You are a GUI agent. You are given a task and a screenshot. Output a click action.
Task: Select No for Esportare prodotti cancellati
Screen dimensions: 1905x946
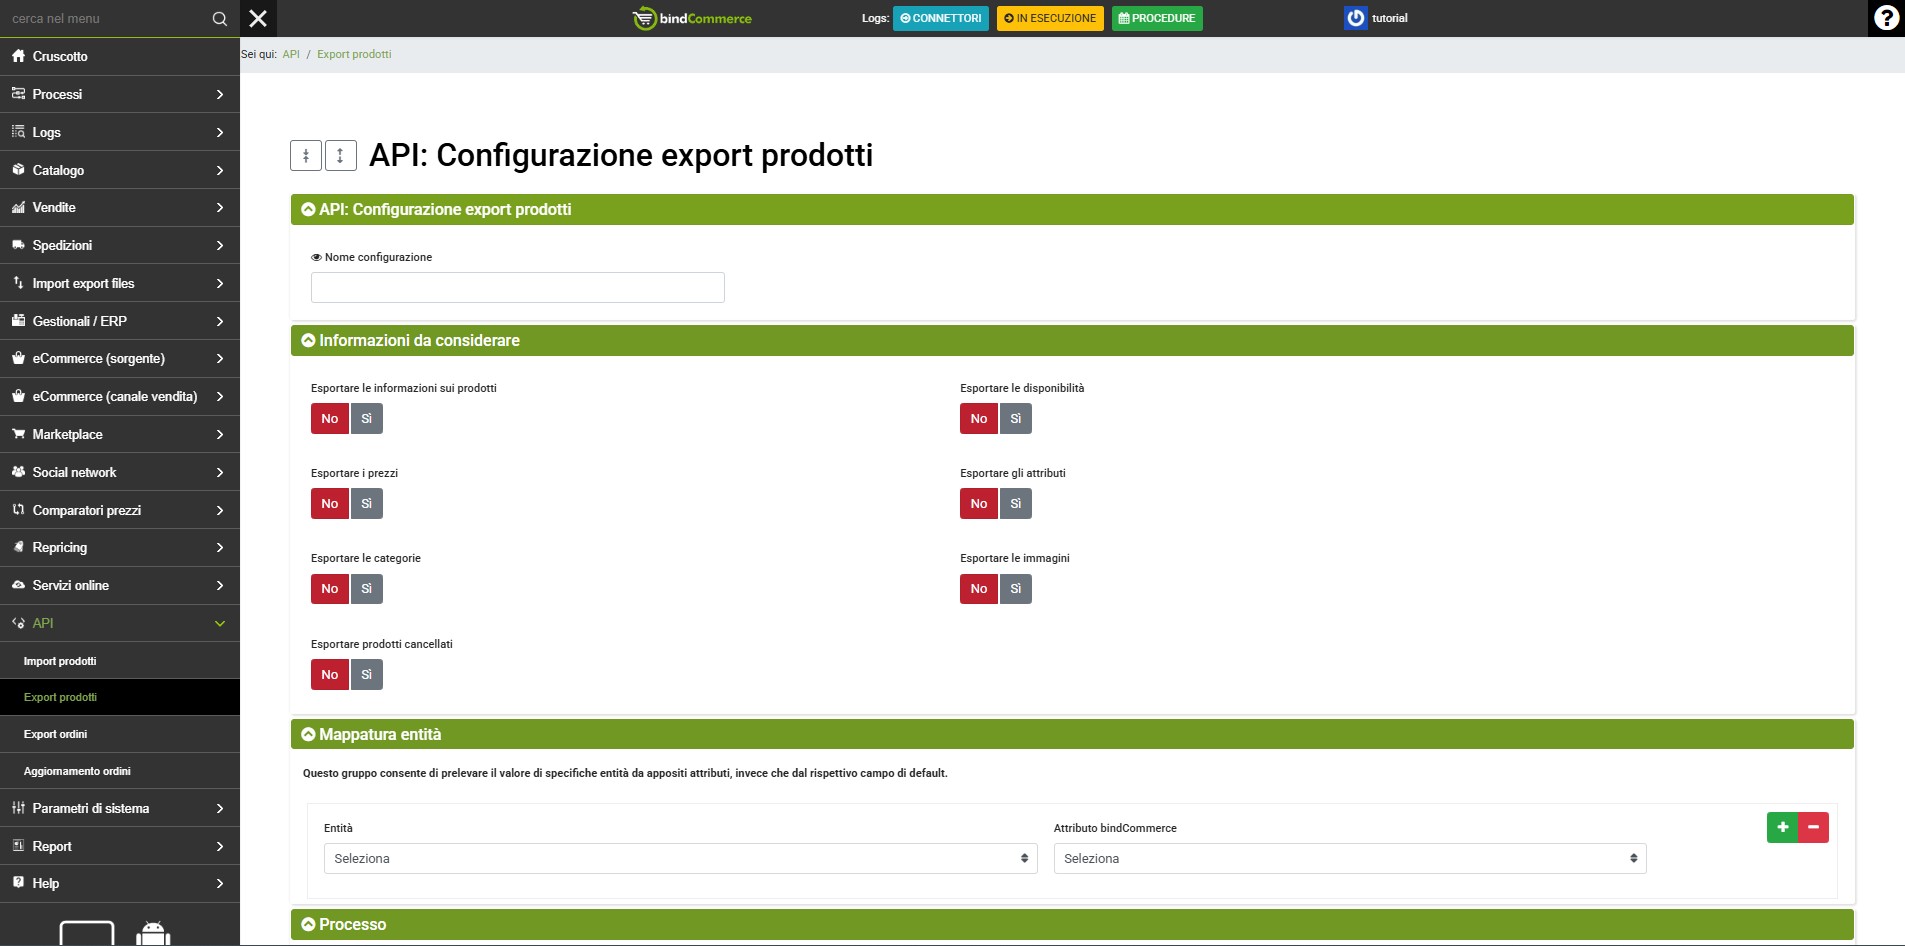click(330, 675)
